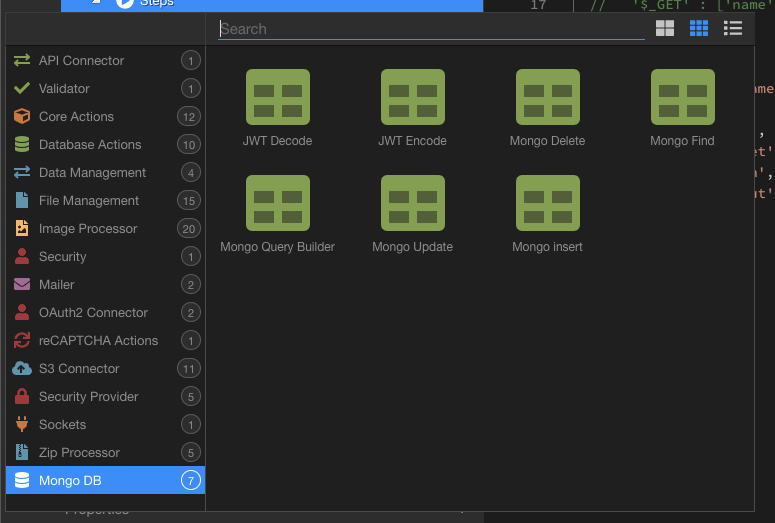
Task: Open the reCAPTCHA Actions category
Action: point(105,340)
